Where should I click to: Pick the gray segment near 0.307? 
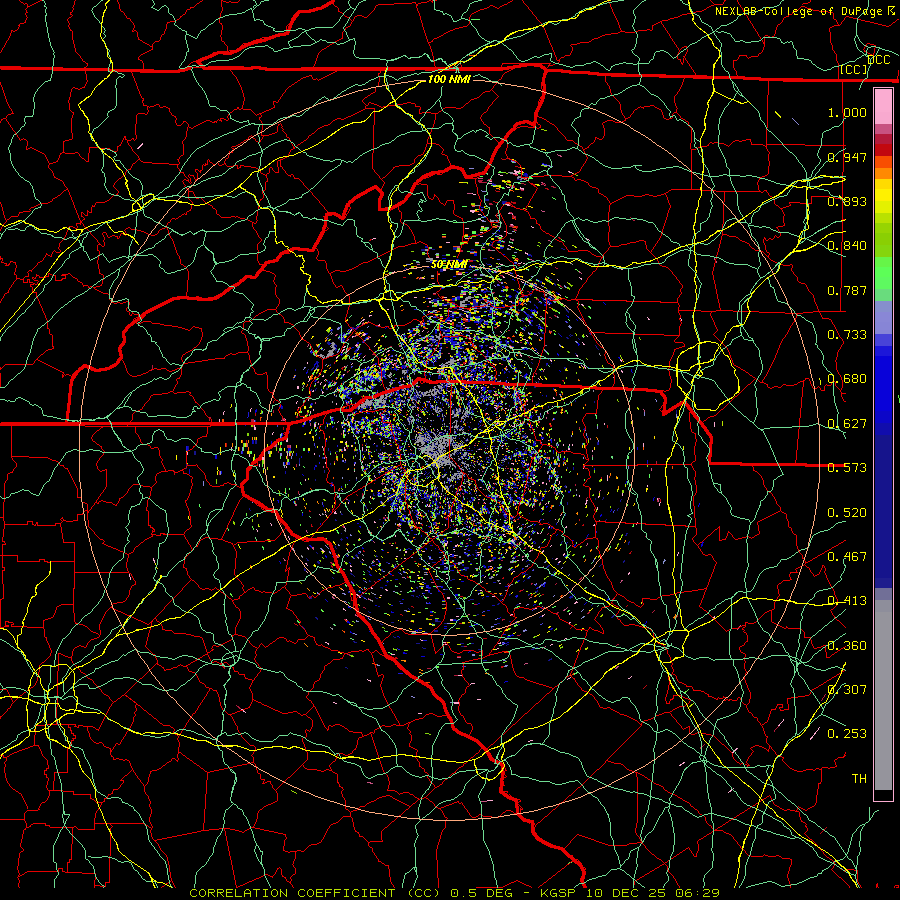[883, 695]
